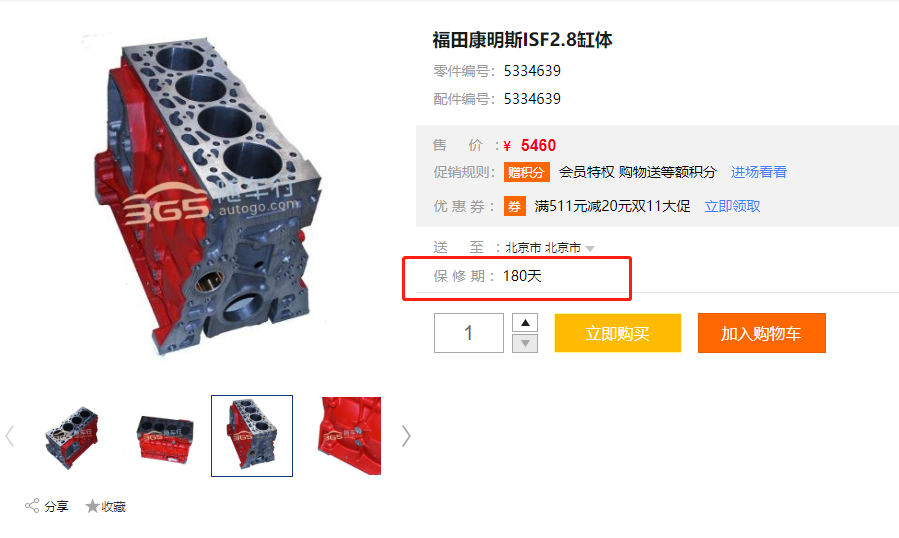Image resolution: width=899 pixels, height=538 pixels.
Task: Increase quantity with the up arrow
Action: [x=525, y=323]
